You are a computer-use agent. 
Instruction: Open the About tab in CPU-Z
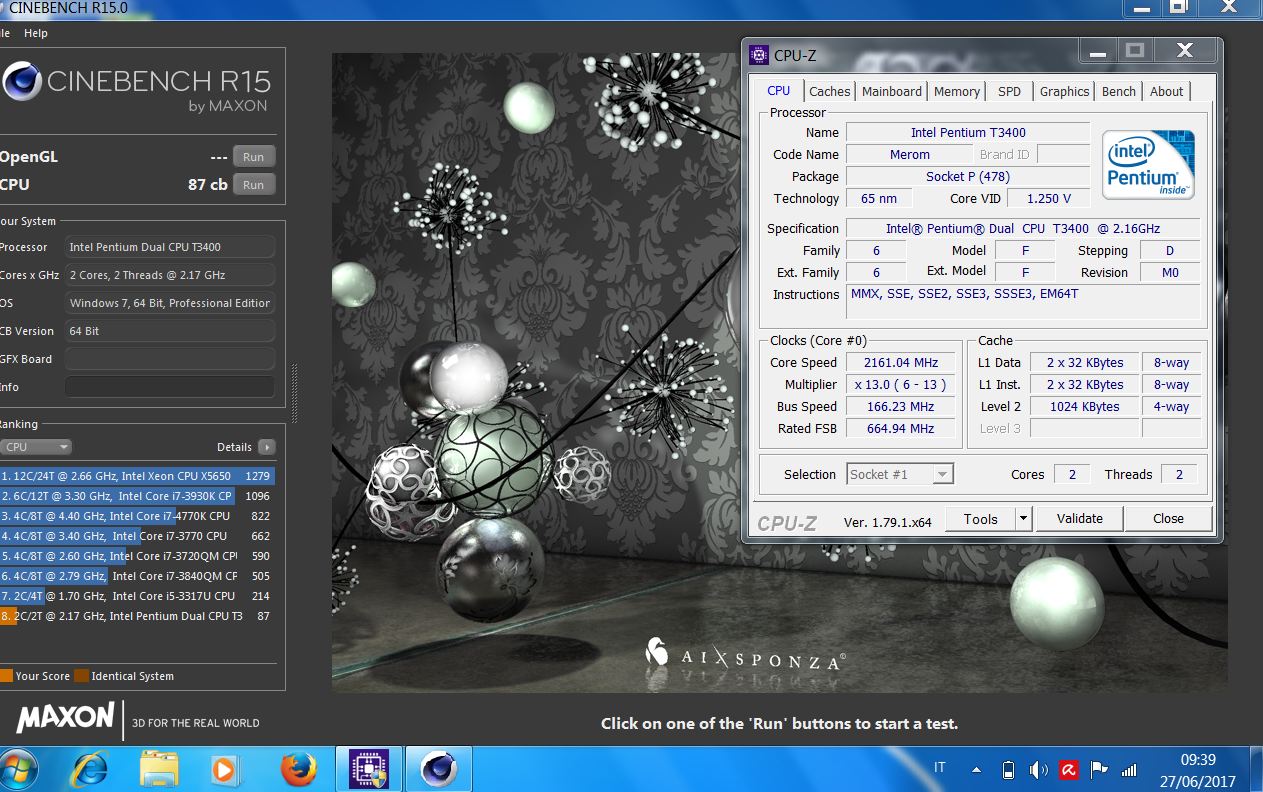[1166, 91]
